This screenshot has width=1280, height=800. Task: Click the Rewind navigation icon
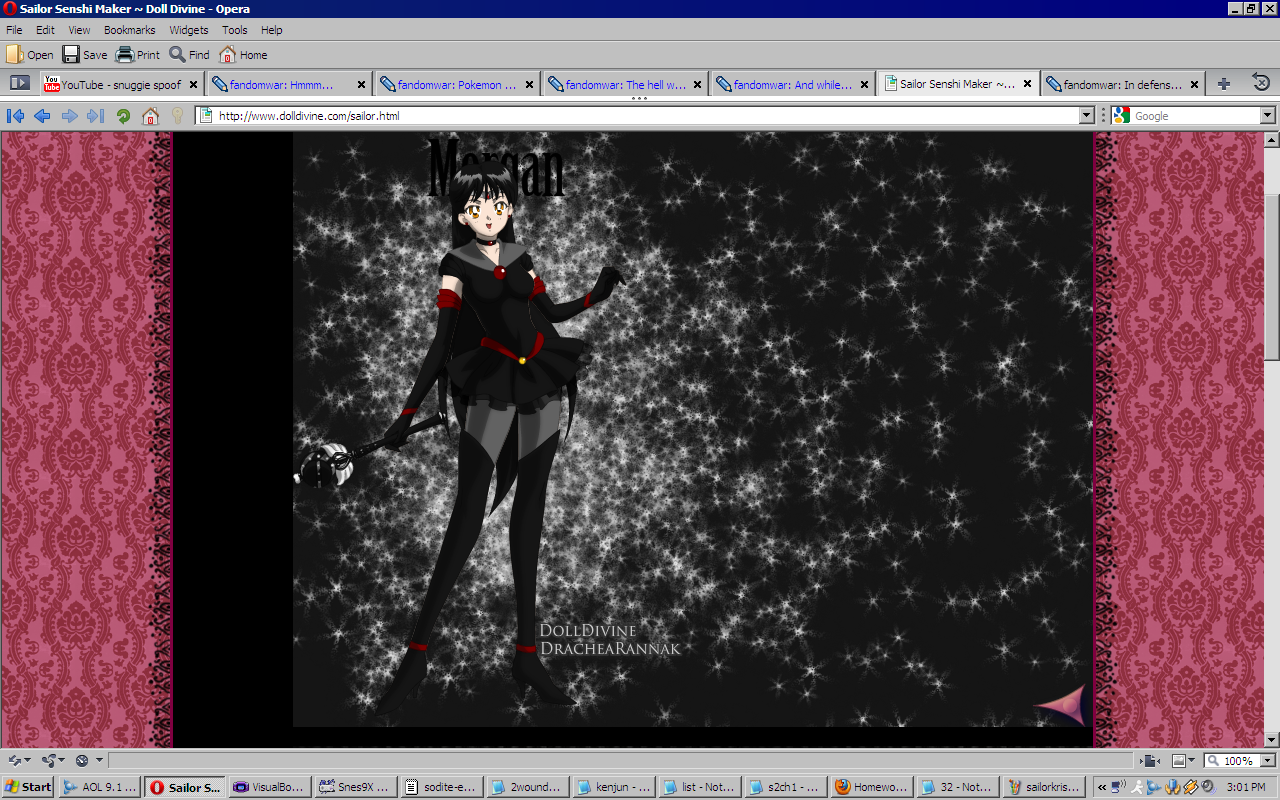(x=15, y=116)
